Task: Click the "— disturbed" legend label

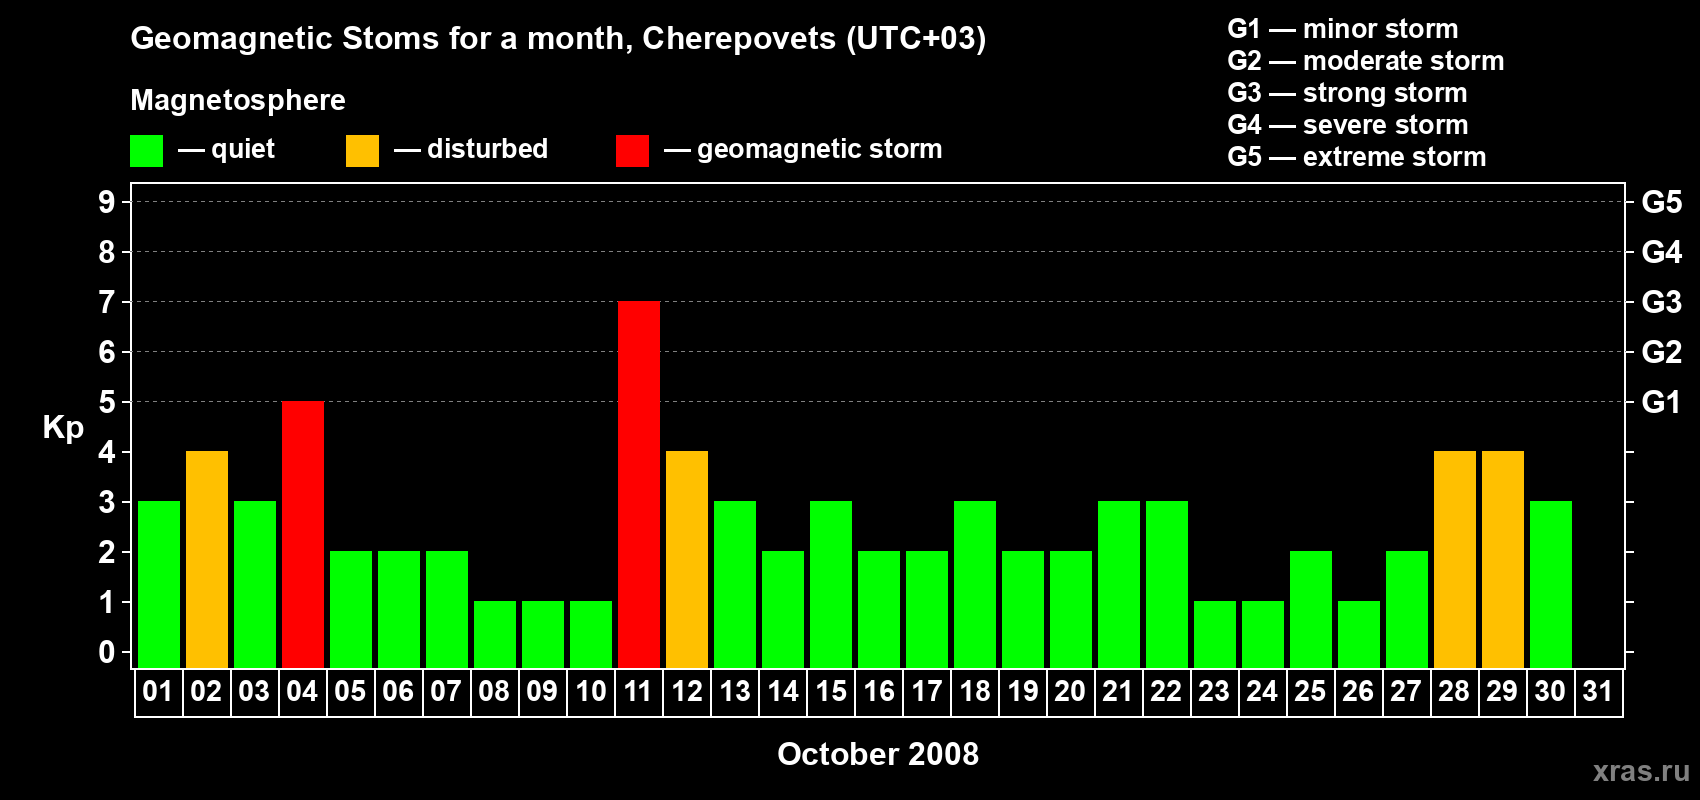Action: 471,149
